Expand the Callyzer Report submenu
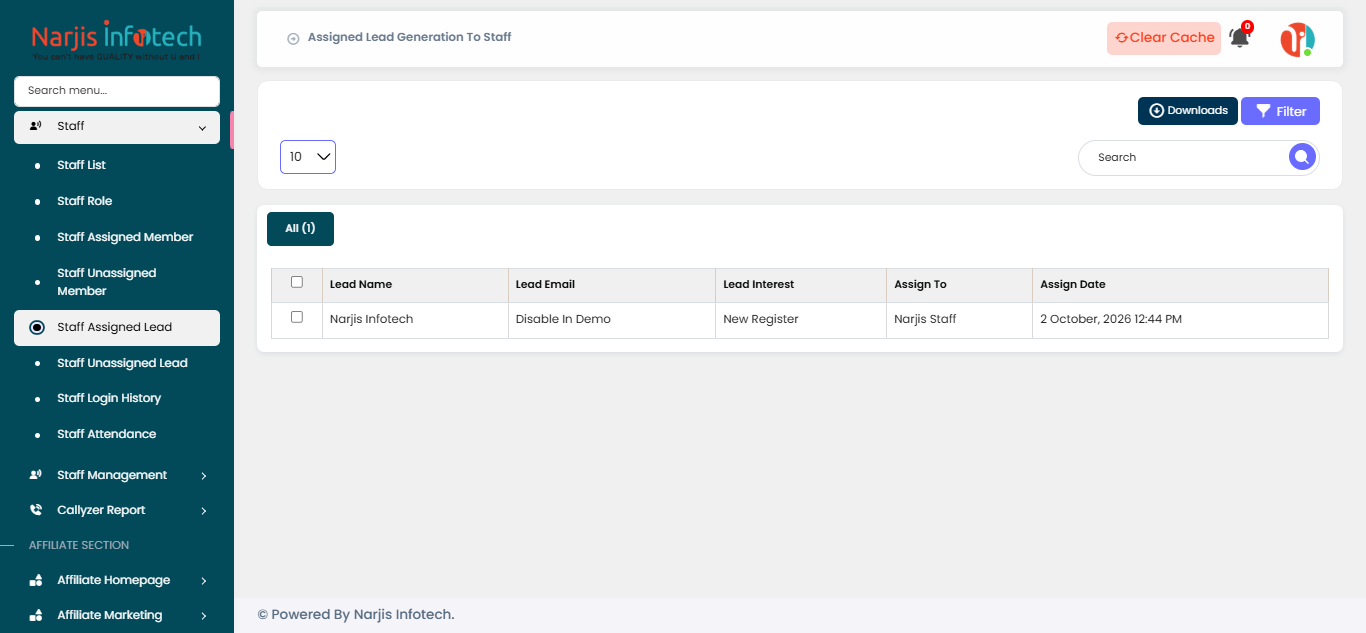The width and height of the screenshot is (1366, 633). point(203,511)
